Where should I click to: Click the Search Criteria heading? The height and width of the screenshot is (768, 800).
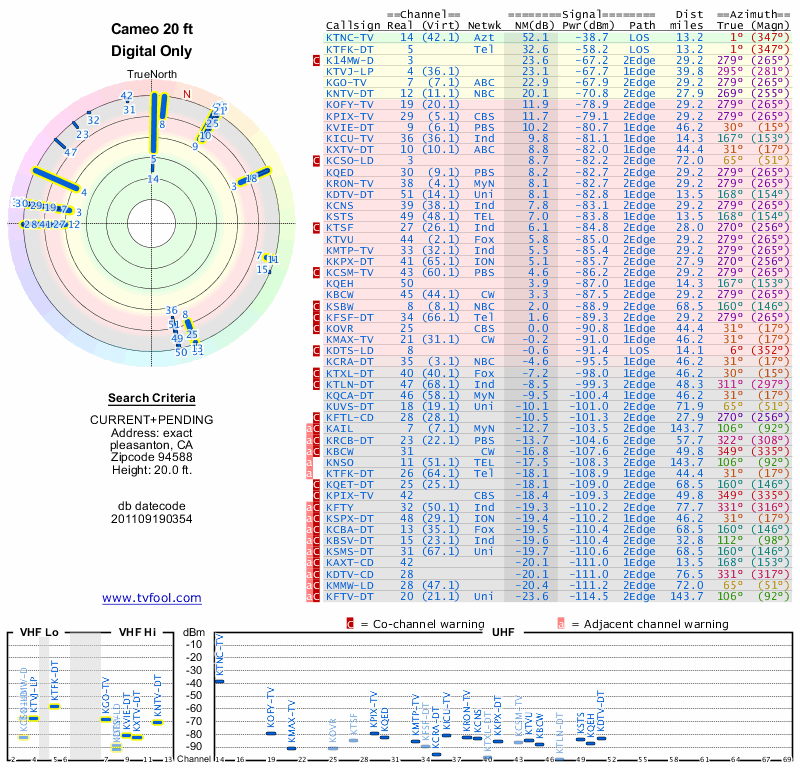click(152, 398)
